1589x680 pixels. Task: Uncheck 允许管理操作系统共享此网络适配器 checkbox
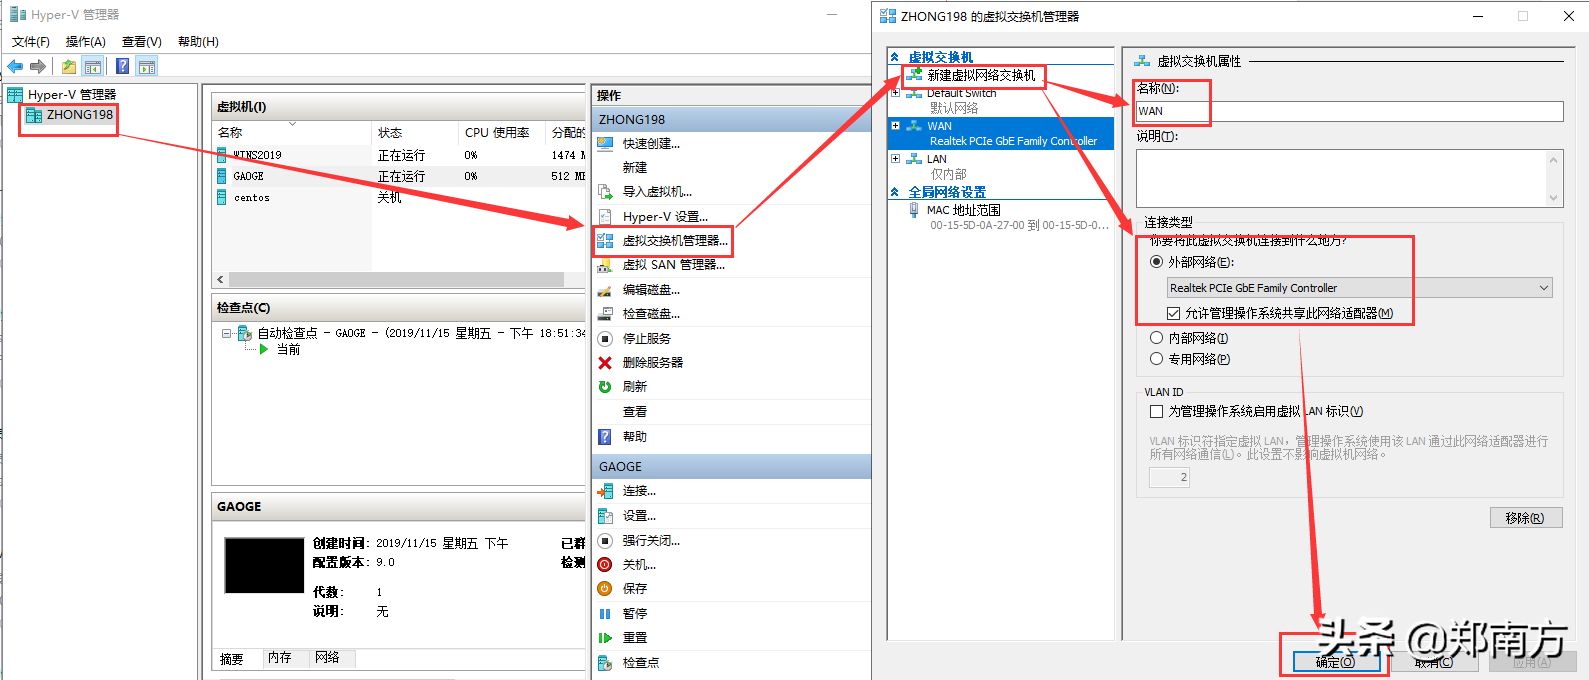click(1174, 313)
